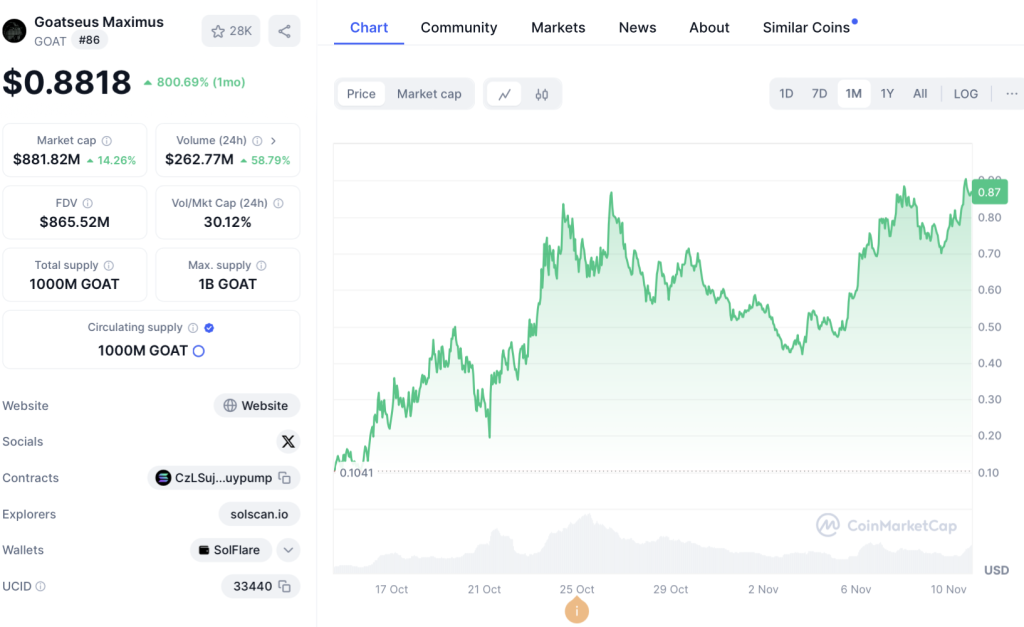Viewport: 1024px width, 627px height.
Task: Open the Markets tab
Action: (x=558, y=27)
